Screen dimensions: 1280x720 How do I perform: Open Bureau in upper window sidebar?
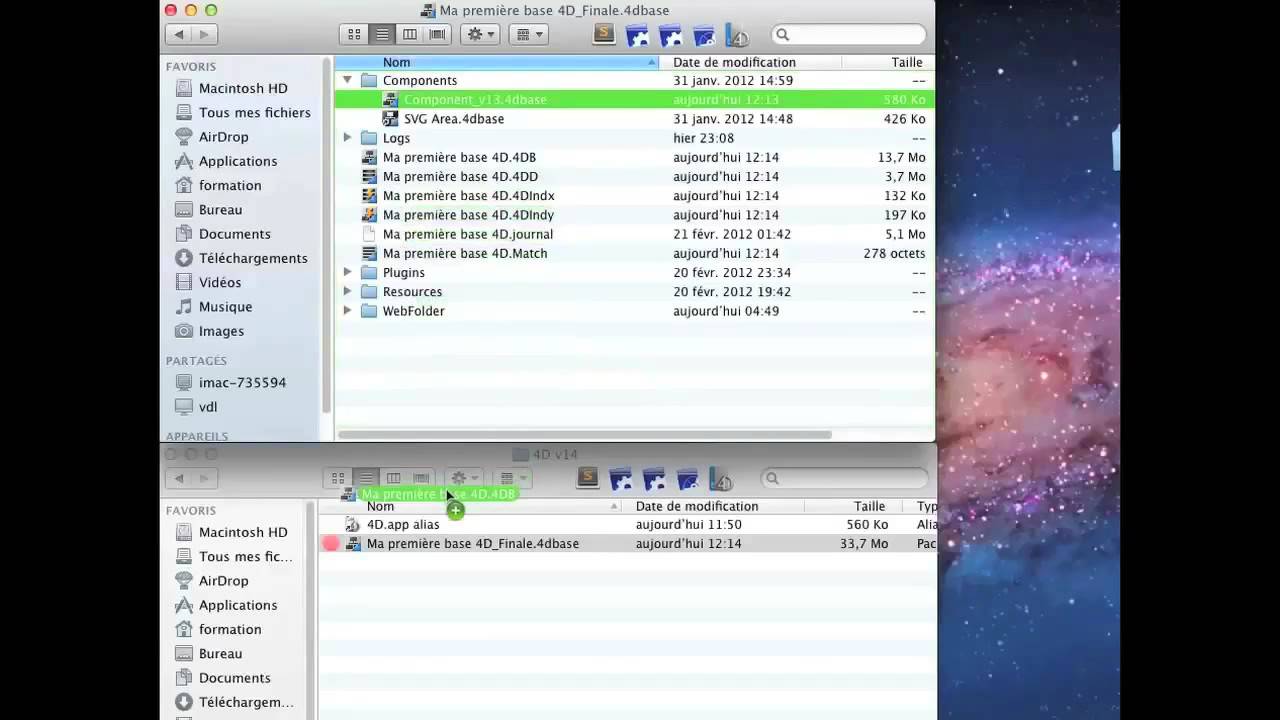point(220,209)
